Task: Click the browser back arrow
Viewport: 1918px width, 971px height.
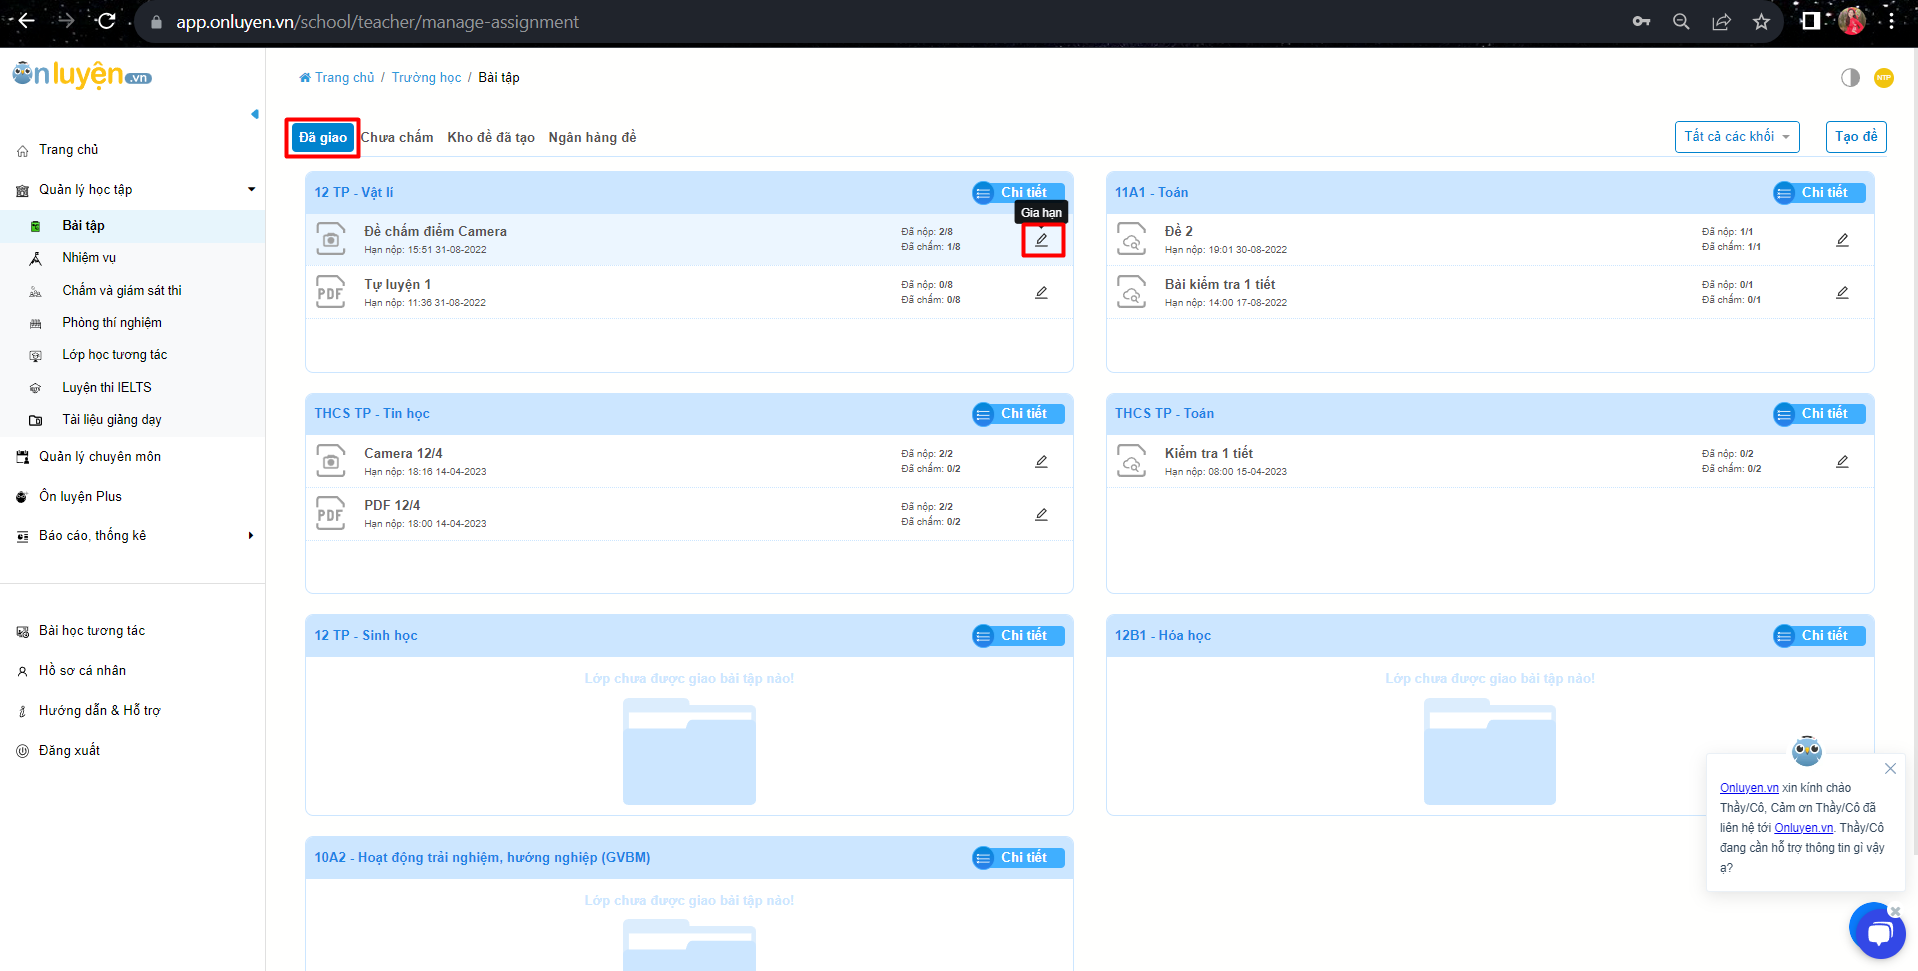Action: 26,21
